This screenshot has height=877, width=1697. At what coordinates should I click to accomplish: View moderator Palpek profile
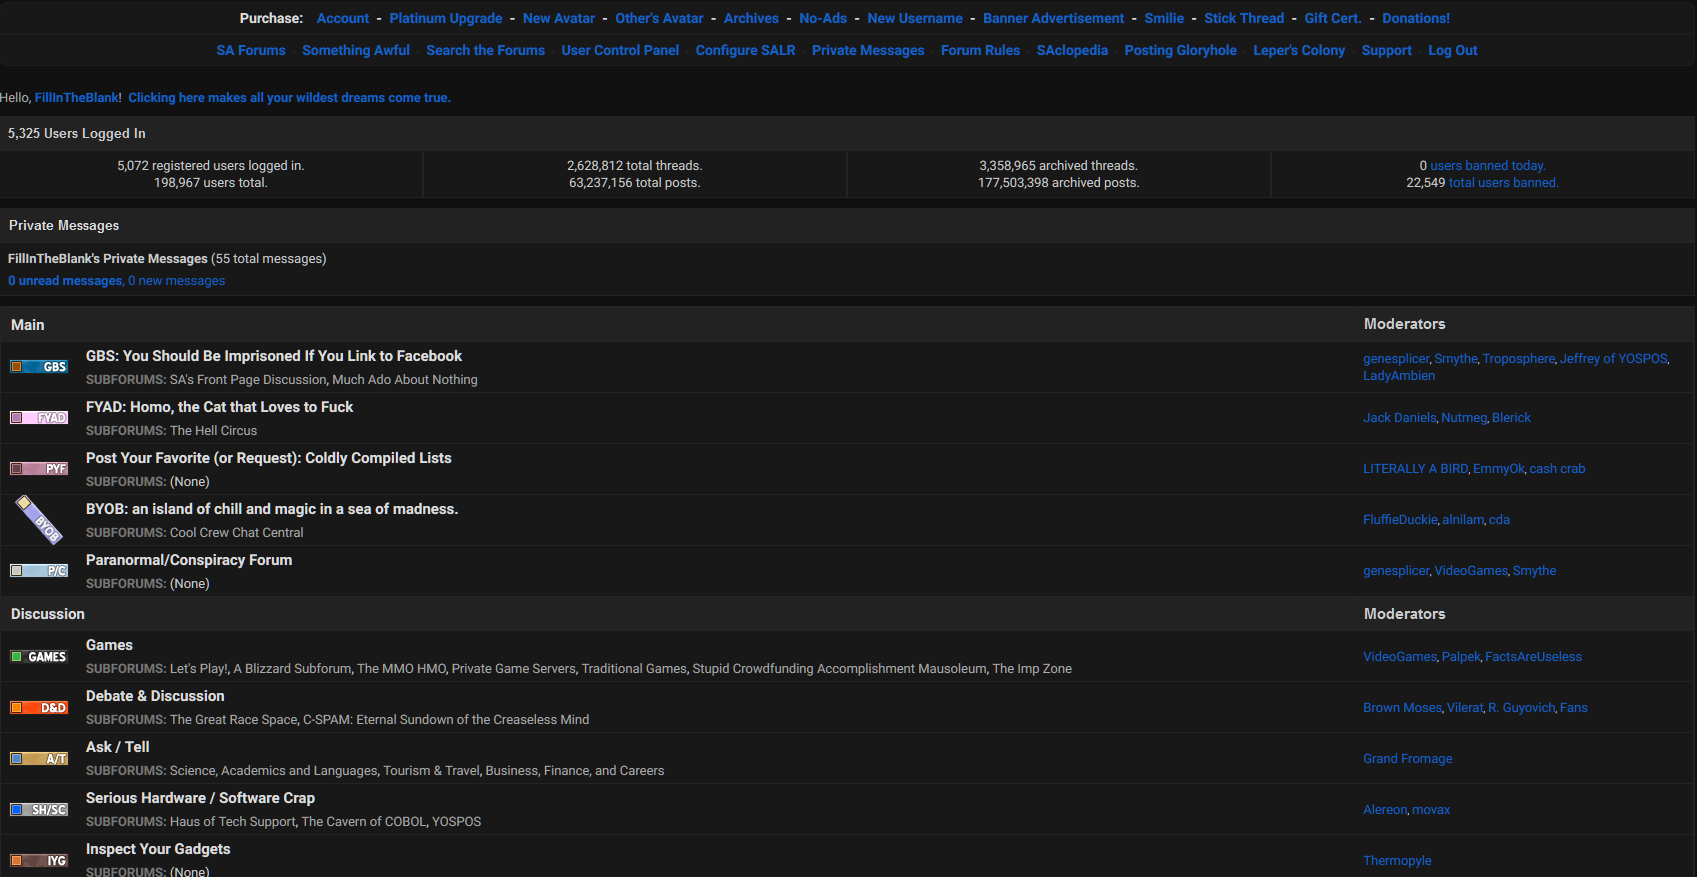[1461, 657]
